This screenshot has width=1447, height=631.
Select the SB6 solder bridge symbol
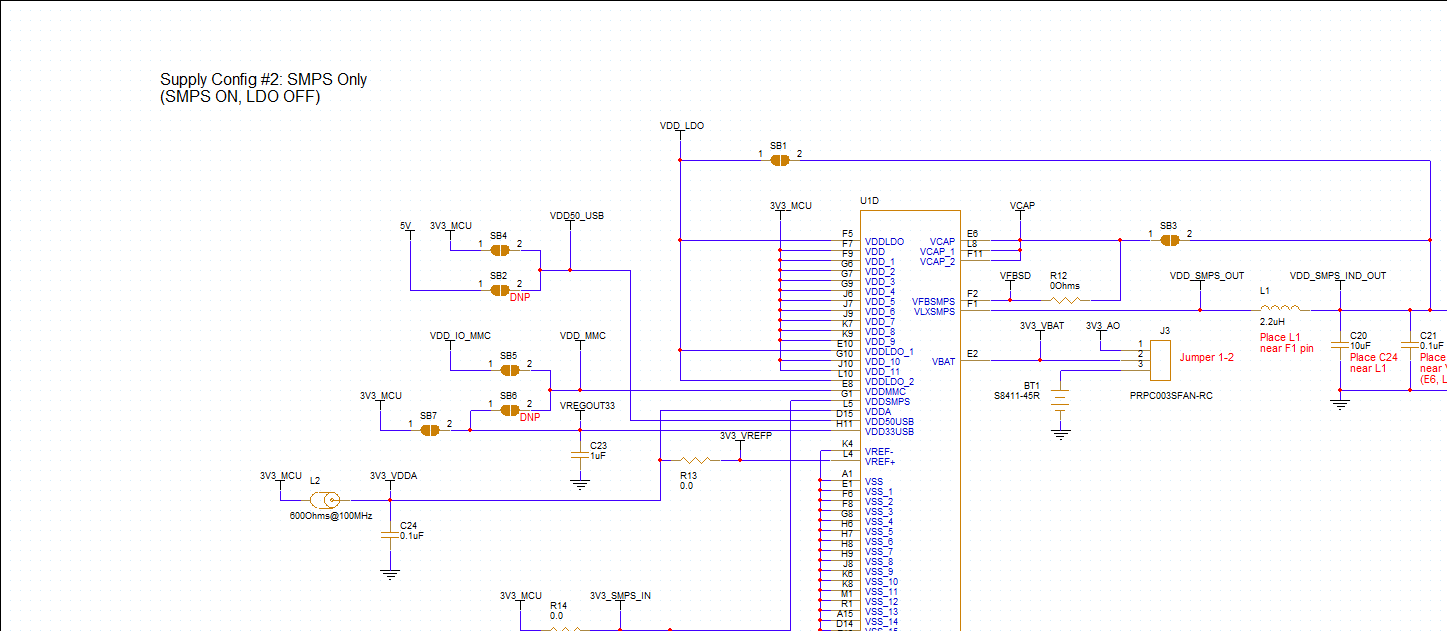(x=509, y=410)
